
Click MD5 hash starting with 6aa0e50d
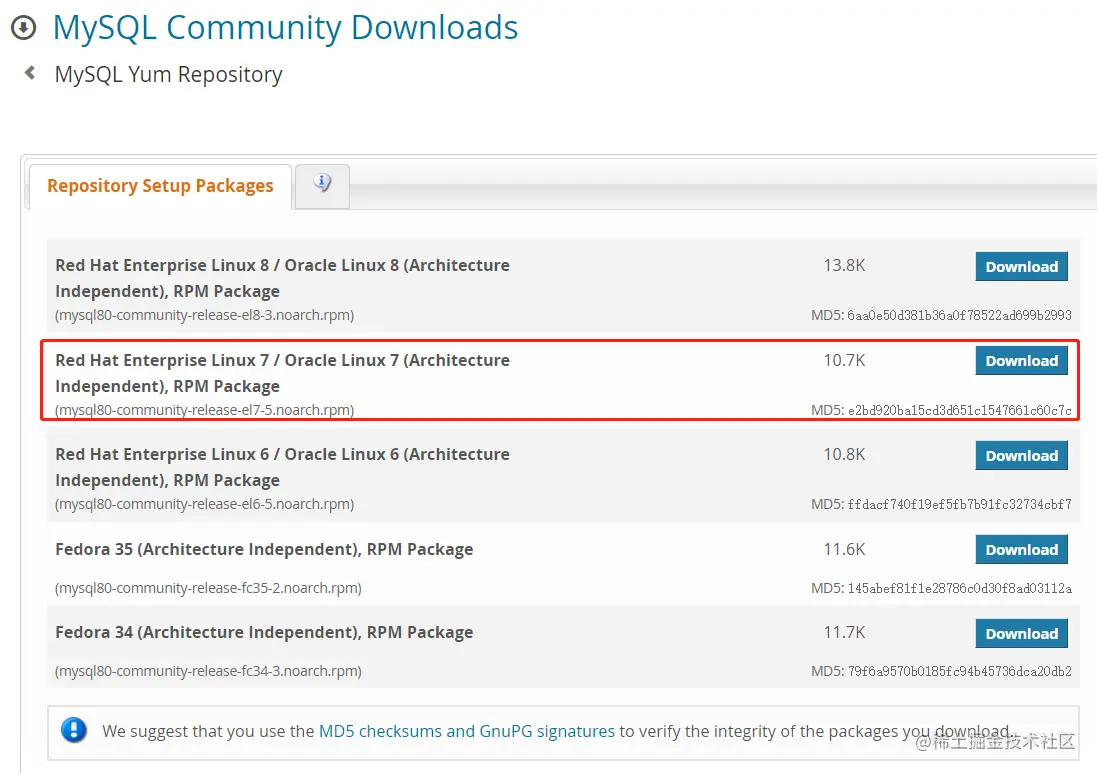pos(959,315)
